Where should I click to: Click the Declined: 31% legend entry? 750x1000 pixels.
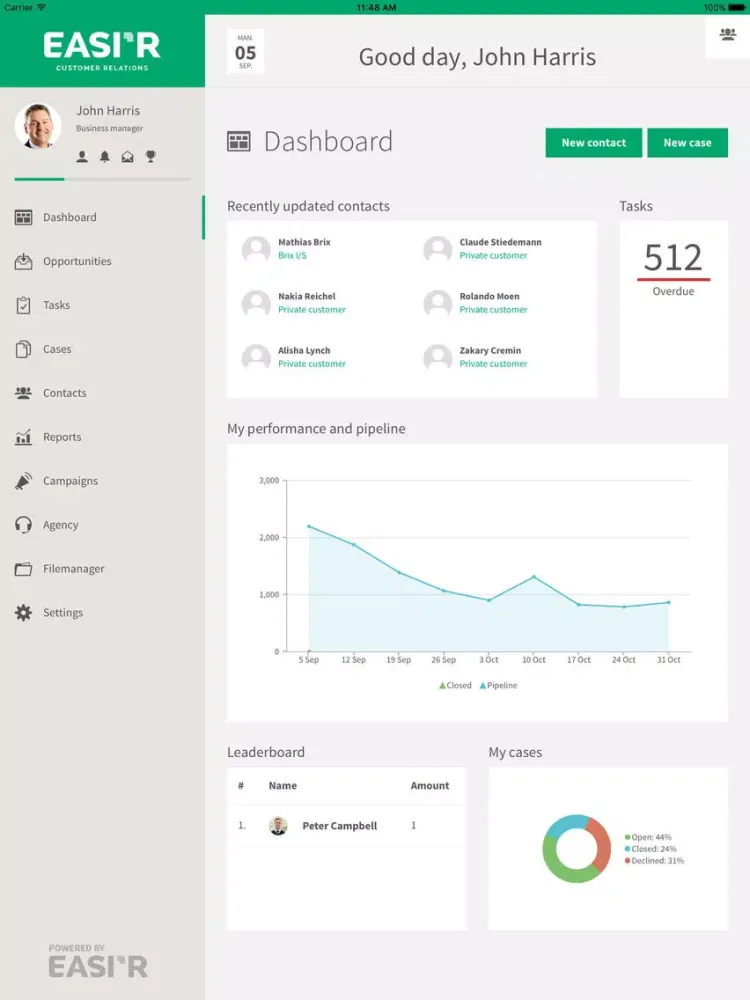654,861
